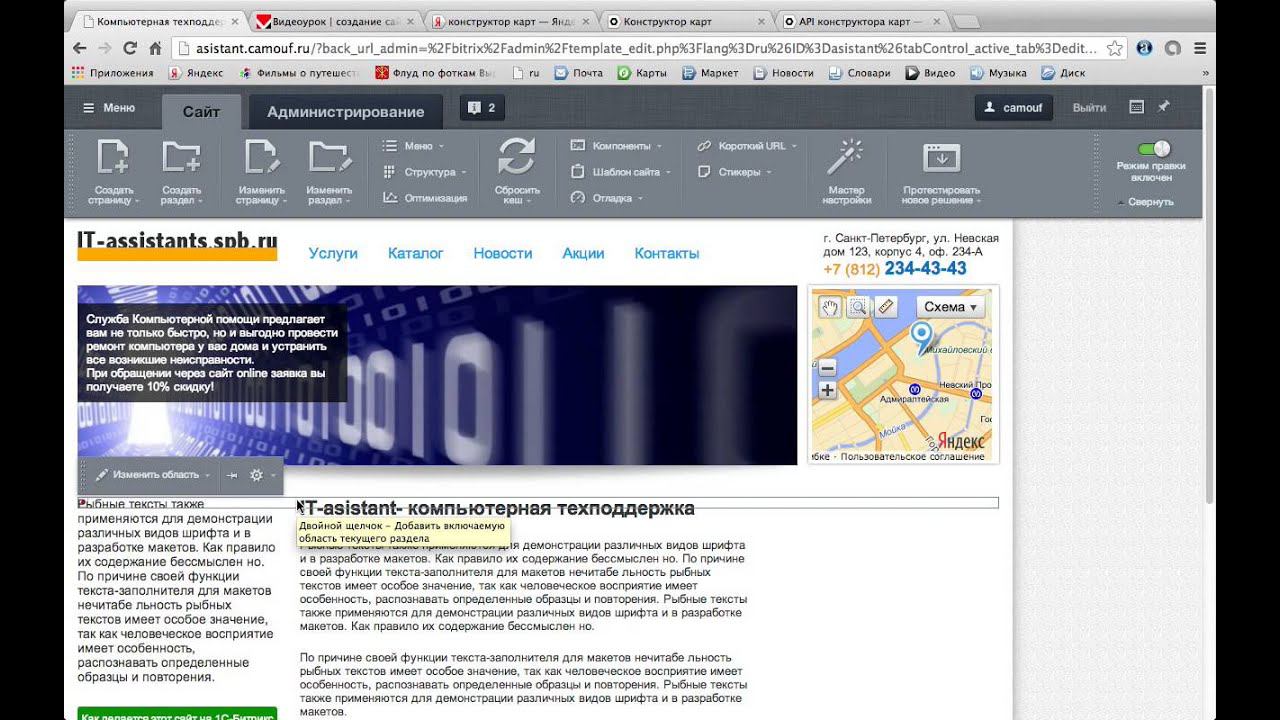Select the map ruler tool
This screenshot has height=720, width=1280.
pyautogui.click(x=886, y=307)
